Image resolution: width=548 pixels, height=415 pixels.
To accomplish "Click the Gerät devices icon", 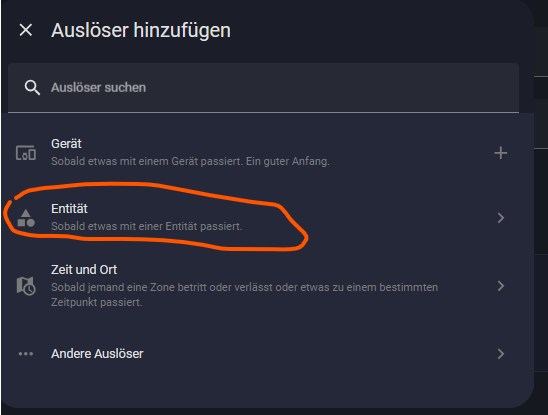I will tap(26, 153).
